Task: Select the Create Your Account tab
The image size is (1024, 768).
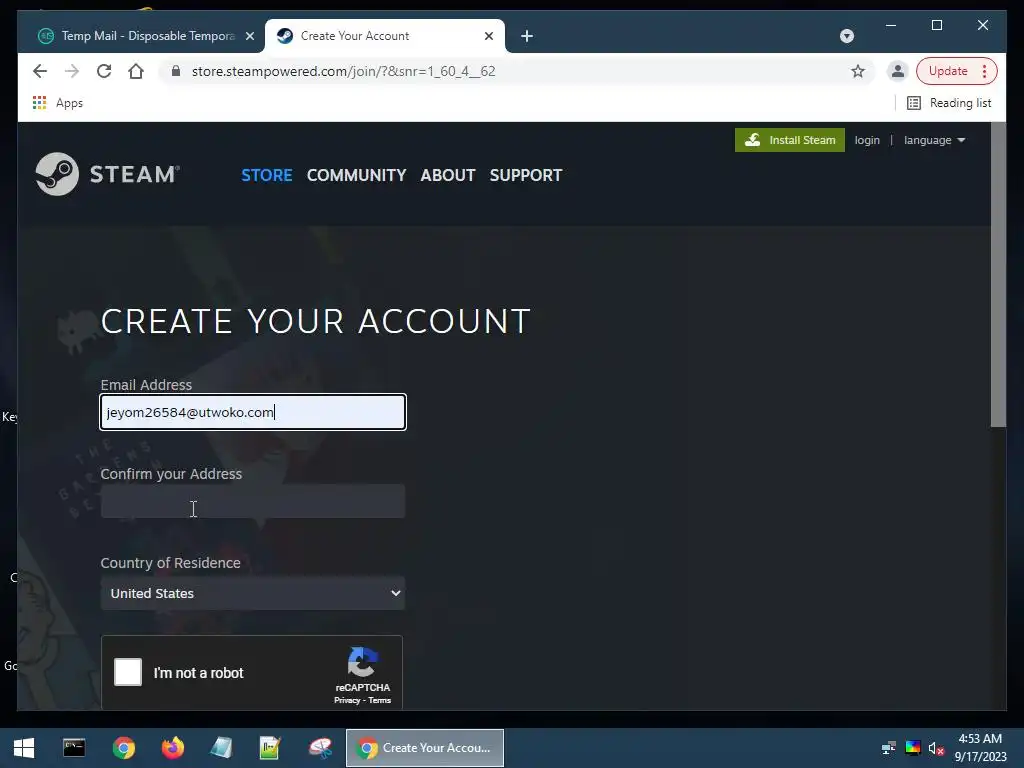Action: coord(385,36)
